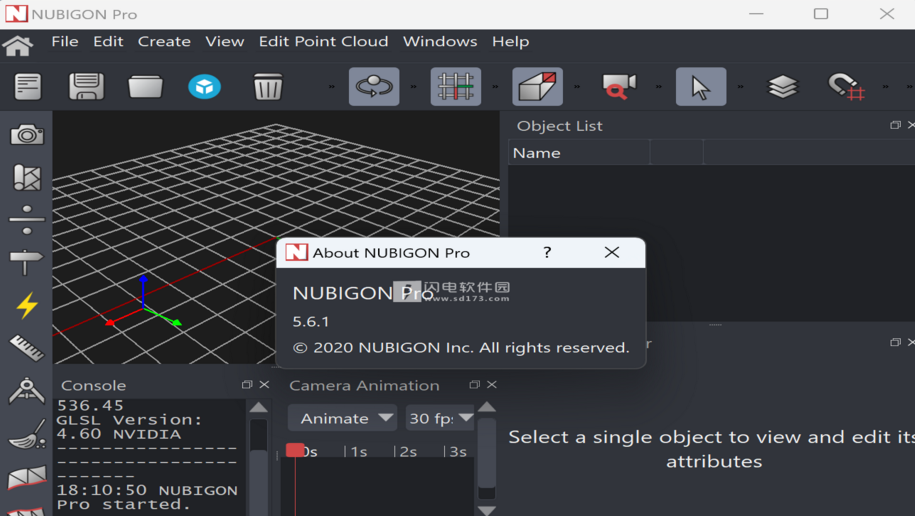
Task: Click Console scrollbar up arrow
Action: point(259,407)
